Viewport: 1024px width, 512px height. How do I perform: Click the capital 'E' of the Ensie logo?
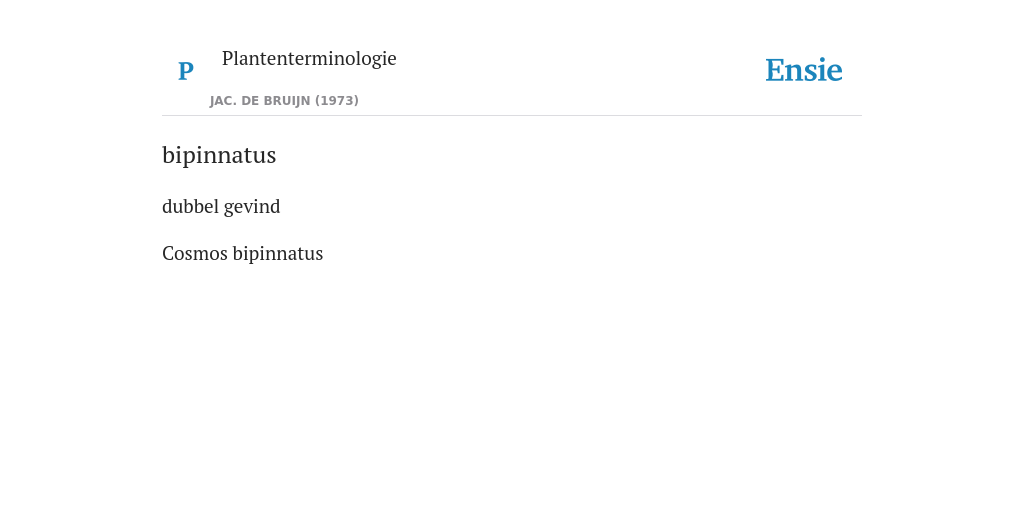tap(775, 71)
